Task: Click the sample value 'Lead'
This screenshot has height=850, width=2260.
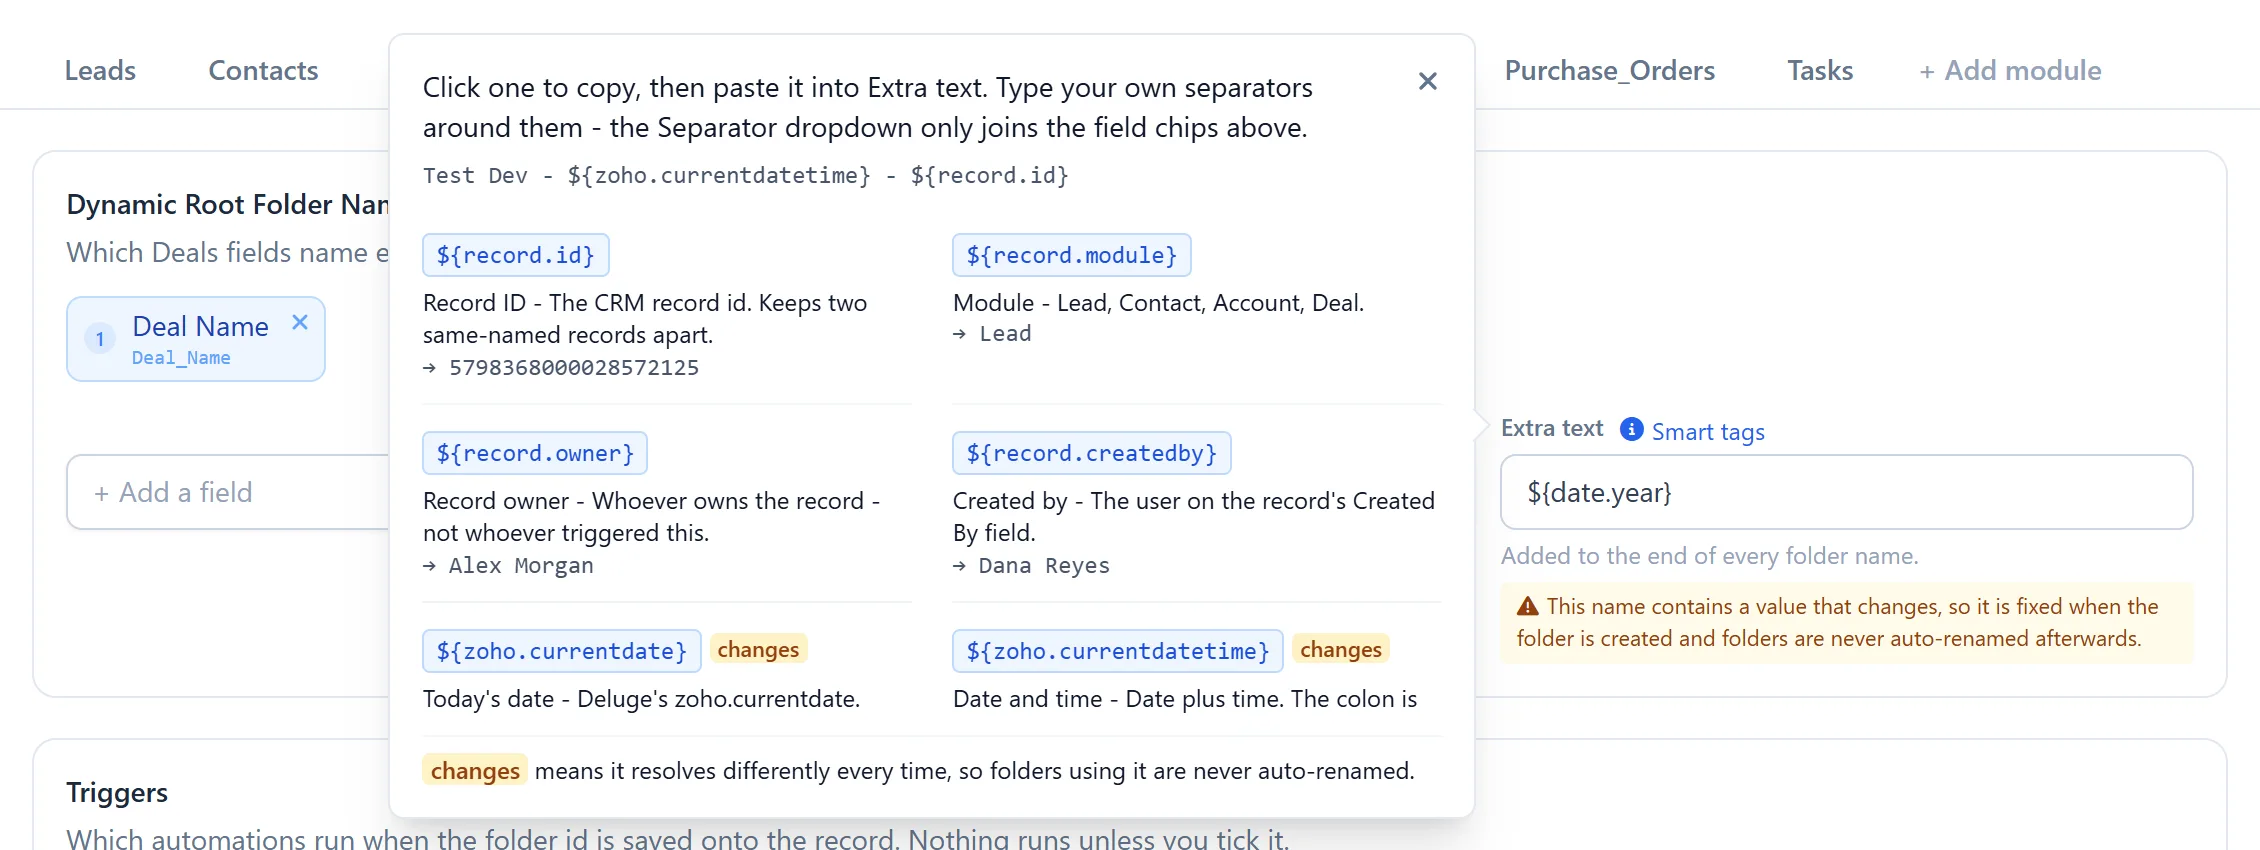Action: tap(1005, 333)
